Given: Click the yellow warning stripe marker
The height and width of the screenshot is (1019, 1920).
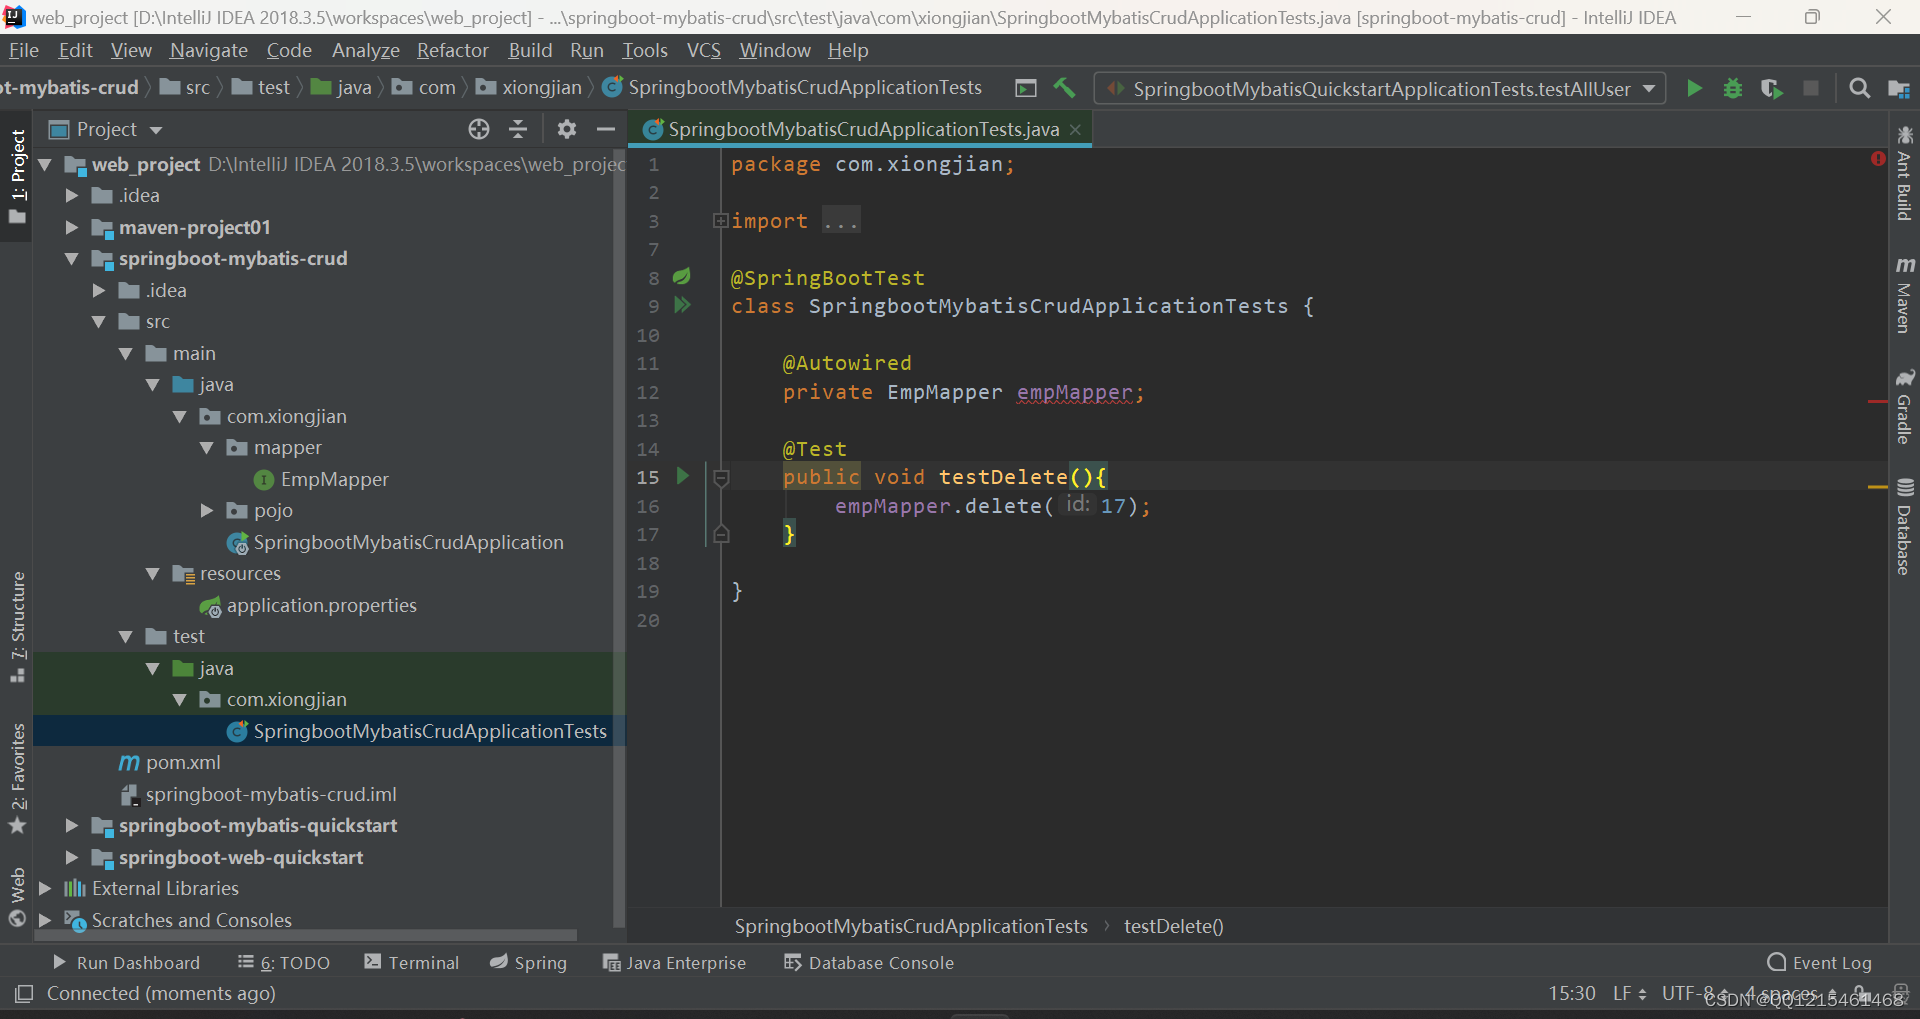Looking at the screenshot, I should (1877, 487).
